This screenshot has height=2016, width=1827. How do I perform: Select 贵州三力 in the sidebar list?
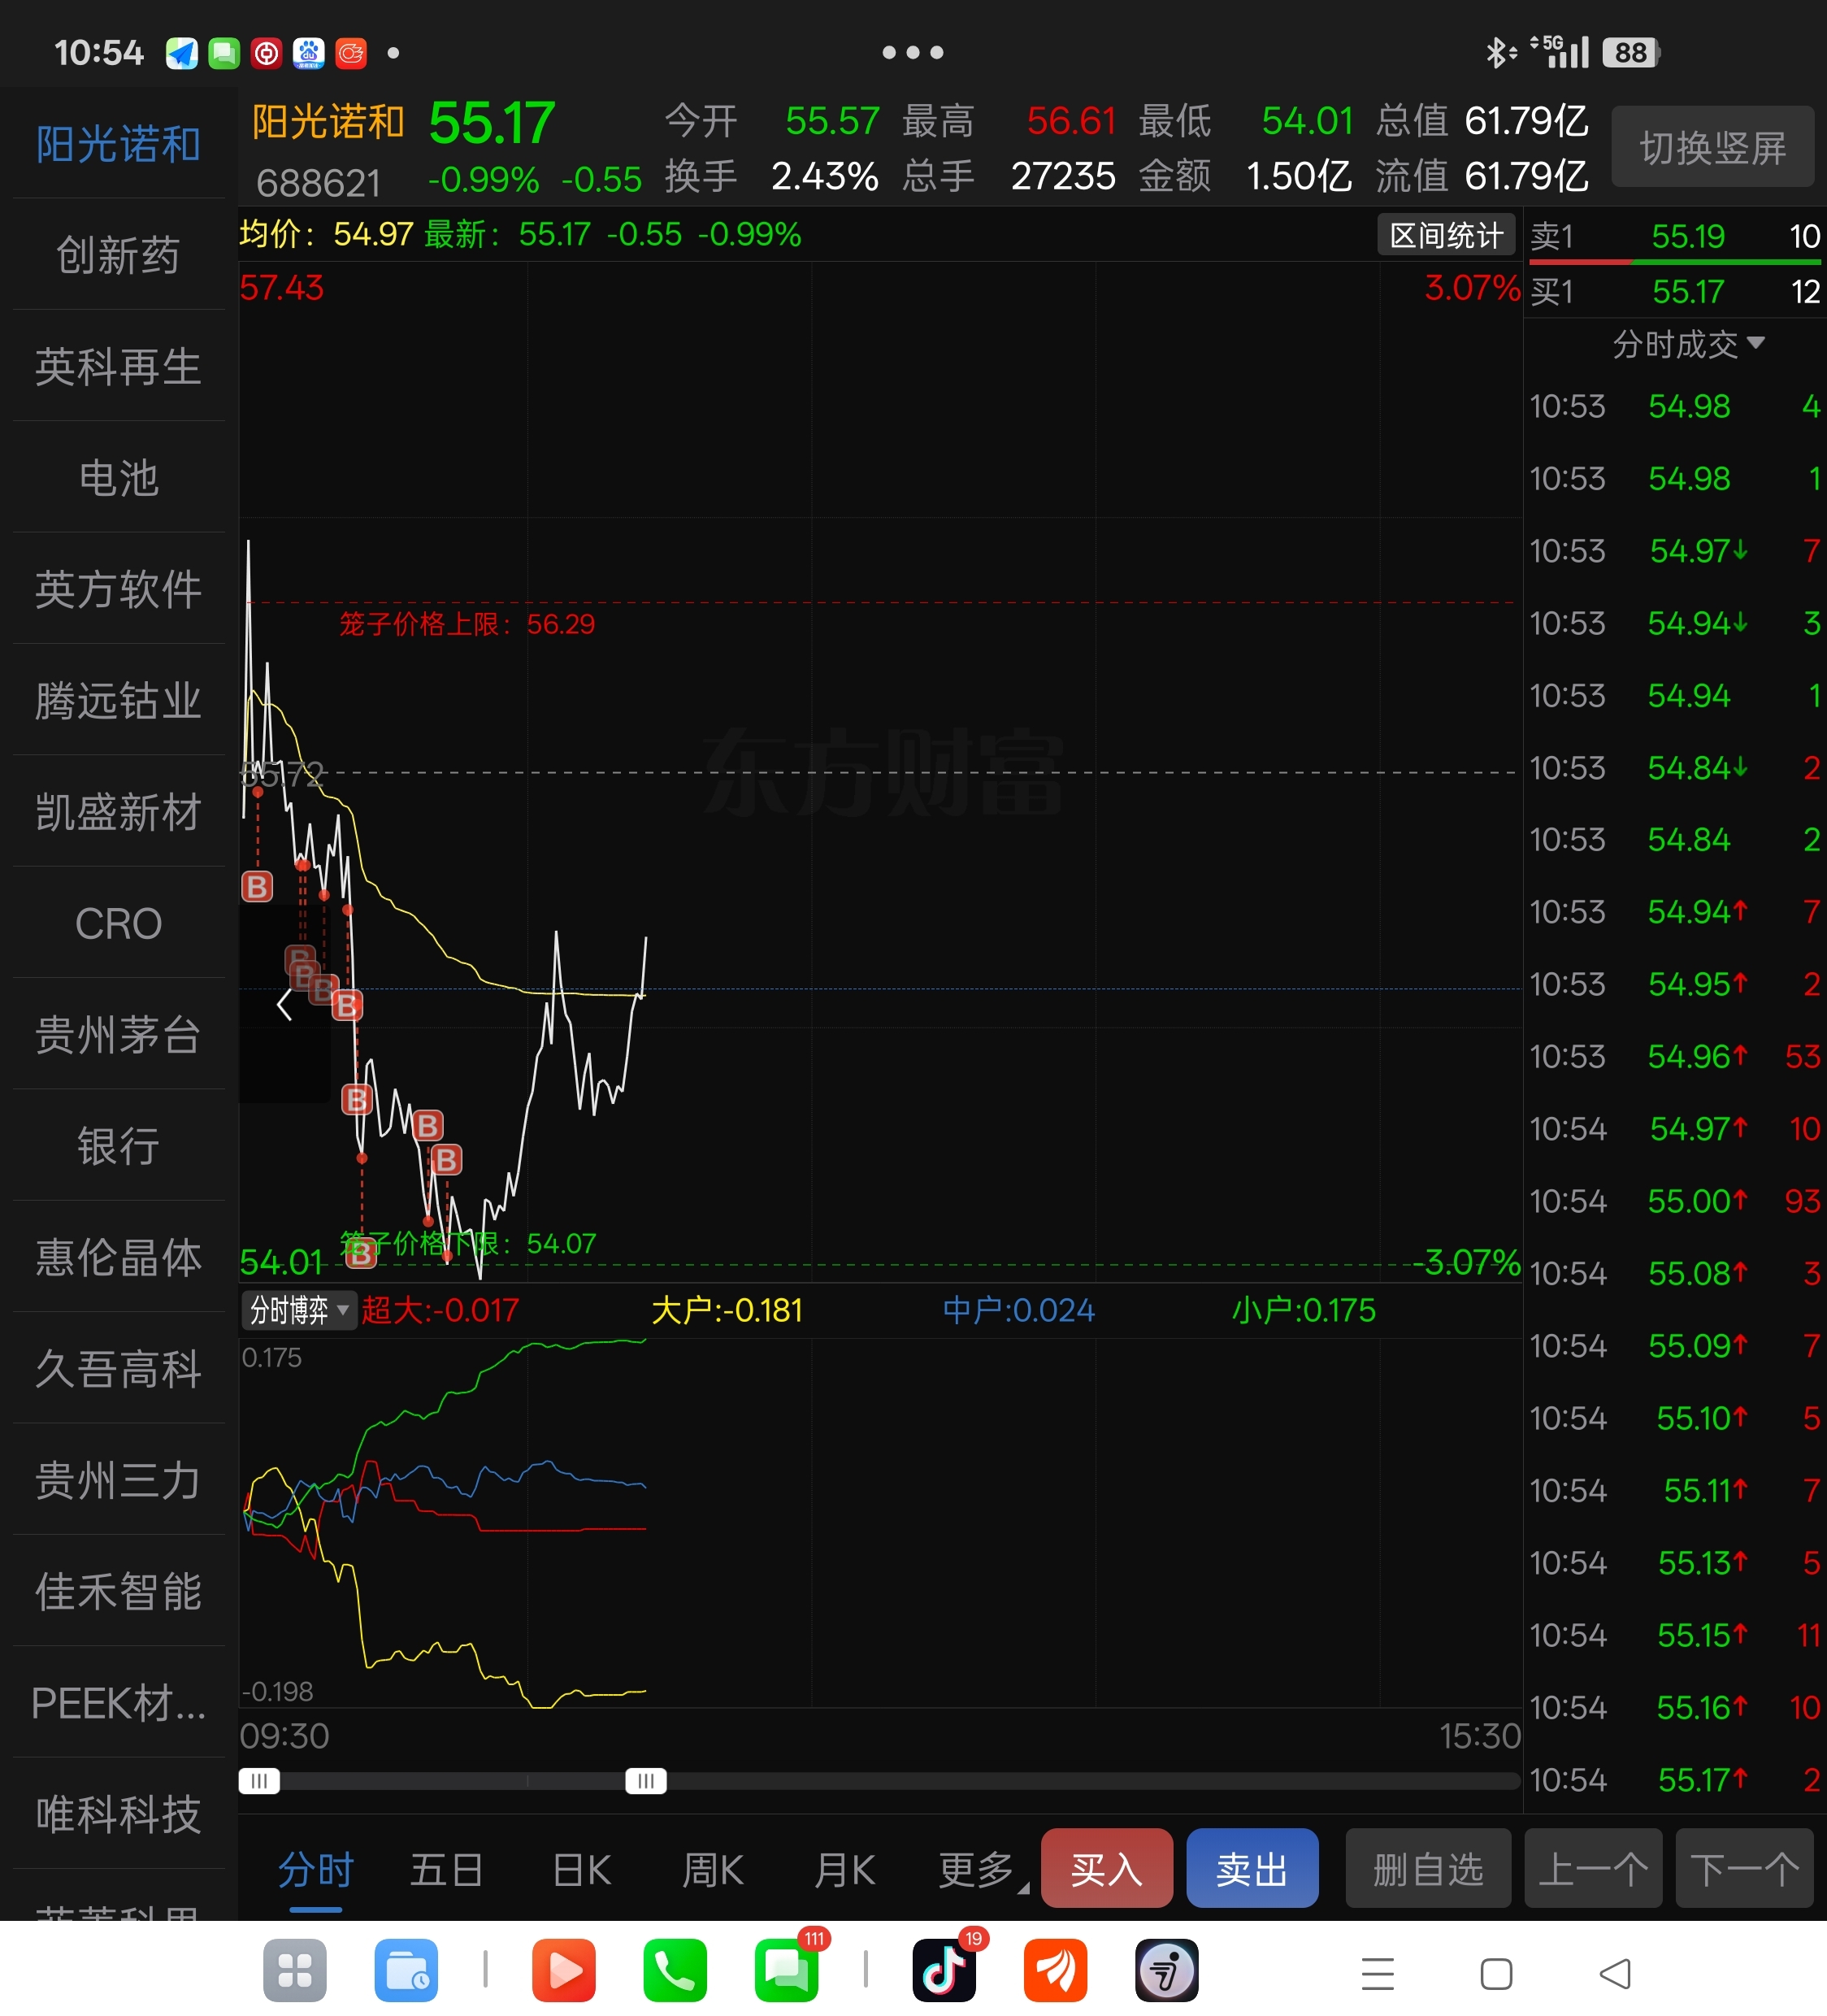pos(119,1480)
